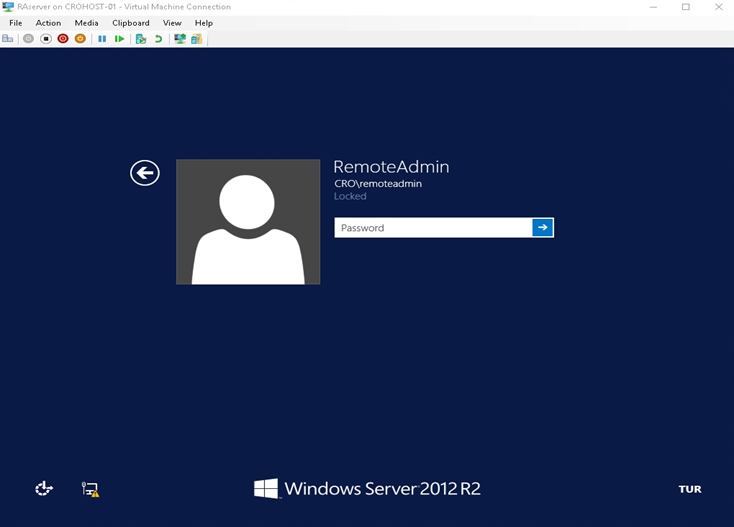The image size is (734, 527).
Task: Open the Help menu
Action: [204, 23]
